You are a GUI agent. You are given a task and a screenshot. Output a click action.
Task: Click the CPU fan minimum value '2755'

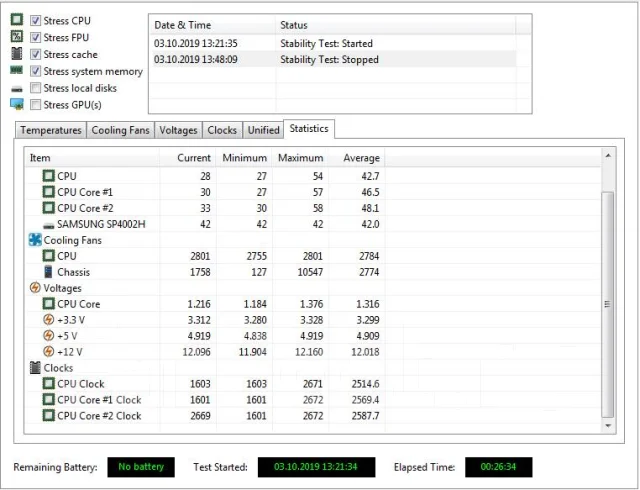click(256, 256)
